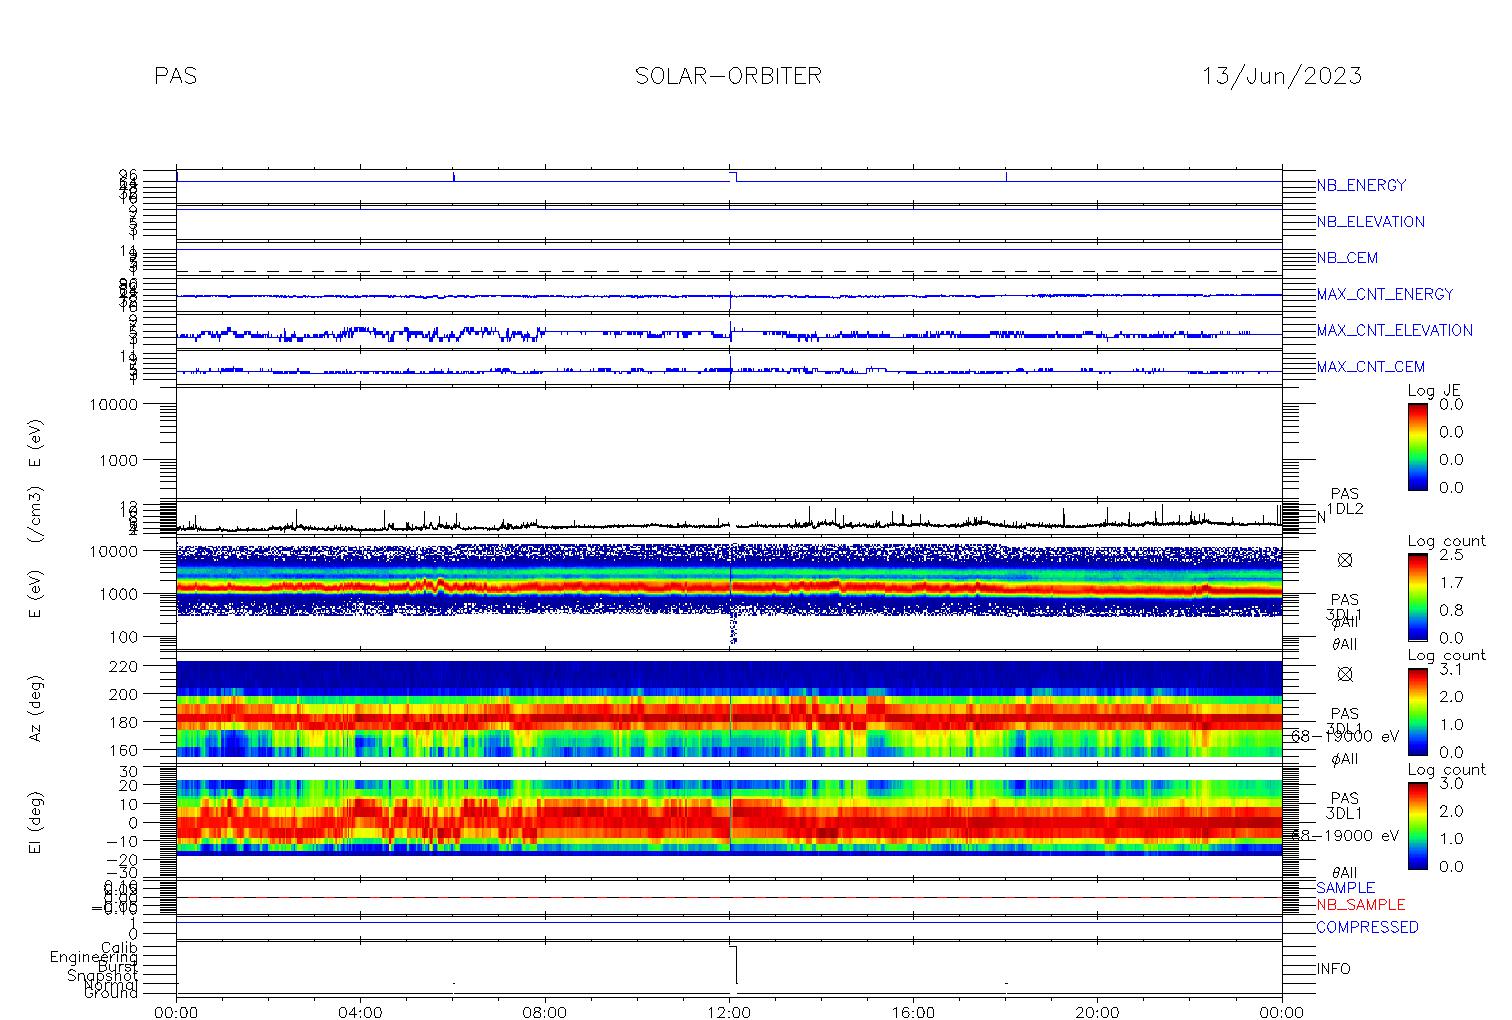Click the MAX_CNT_ELEVATION label
The image size is (1512, 1020).
(1394, 330)
